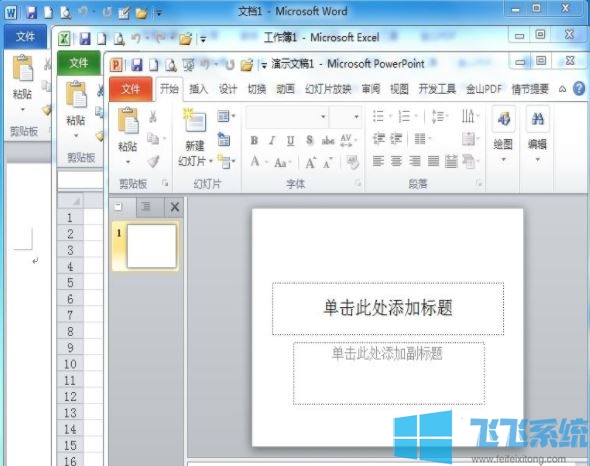The height and width of the screenshot is (466, 590).
Task: Create a new slide with 新建幻灯片 icon
Action: pos(195,120)
